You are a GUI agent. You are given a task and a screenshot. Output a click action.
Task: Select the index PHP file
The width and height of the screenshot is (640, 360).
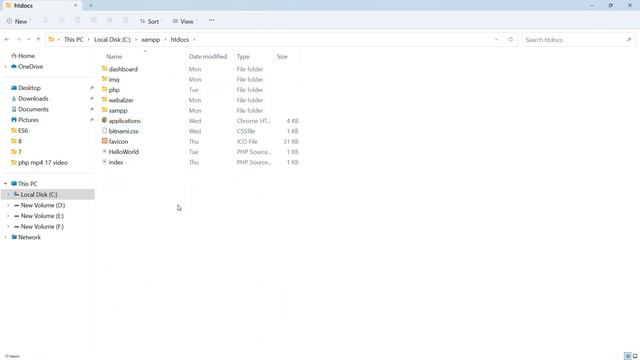112,162
